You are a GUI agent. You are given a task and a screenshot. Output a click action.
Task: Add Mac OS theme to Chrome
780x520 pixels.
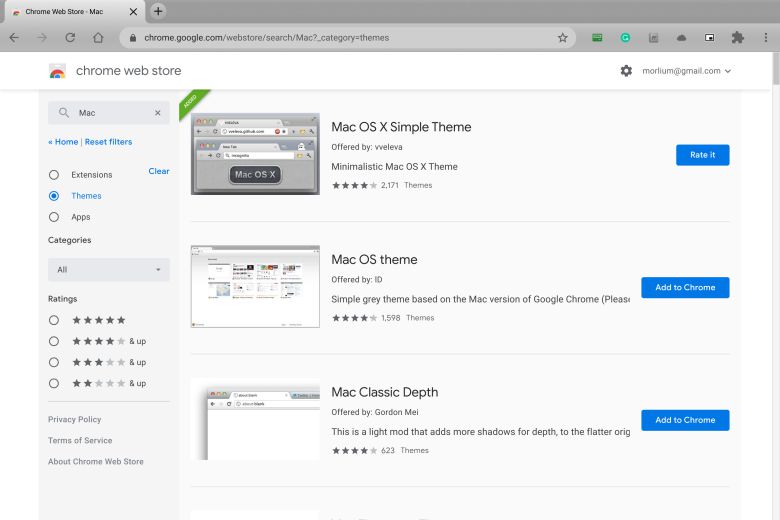click(685, 288)
